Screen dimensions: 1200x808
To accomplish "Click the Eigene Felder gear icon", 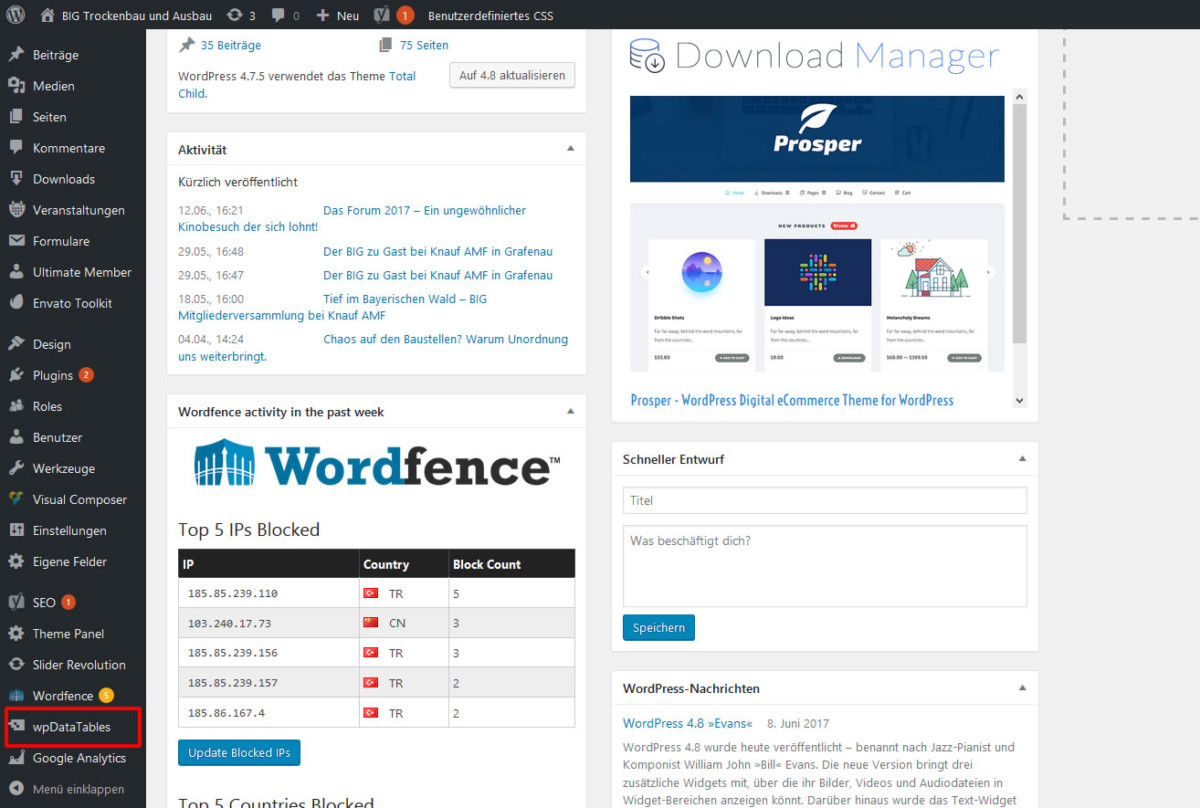I will (x=16, y=561).
